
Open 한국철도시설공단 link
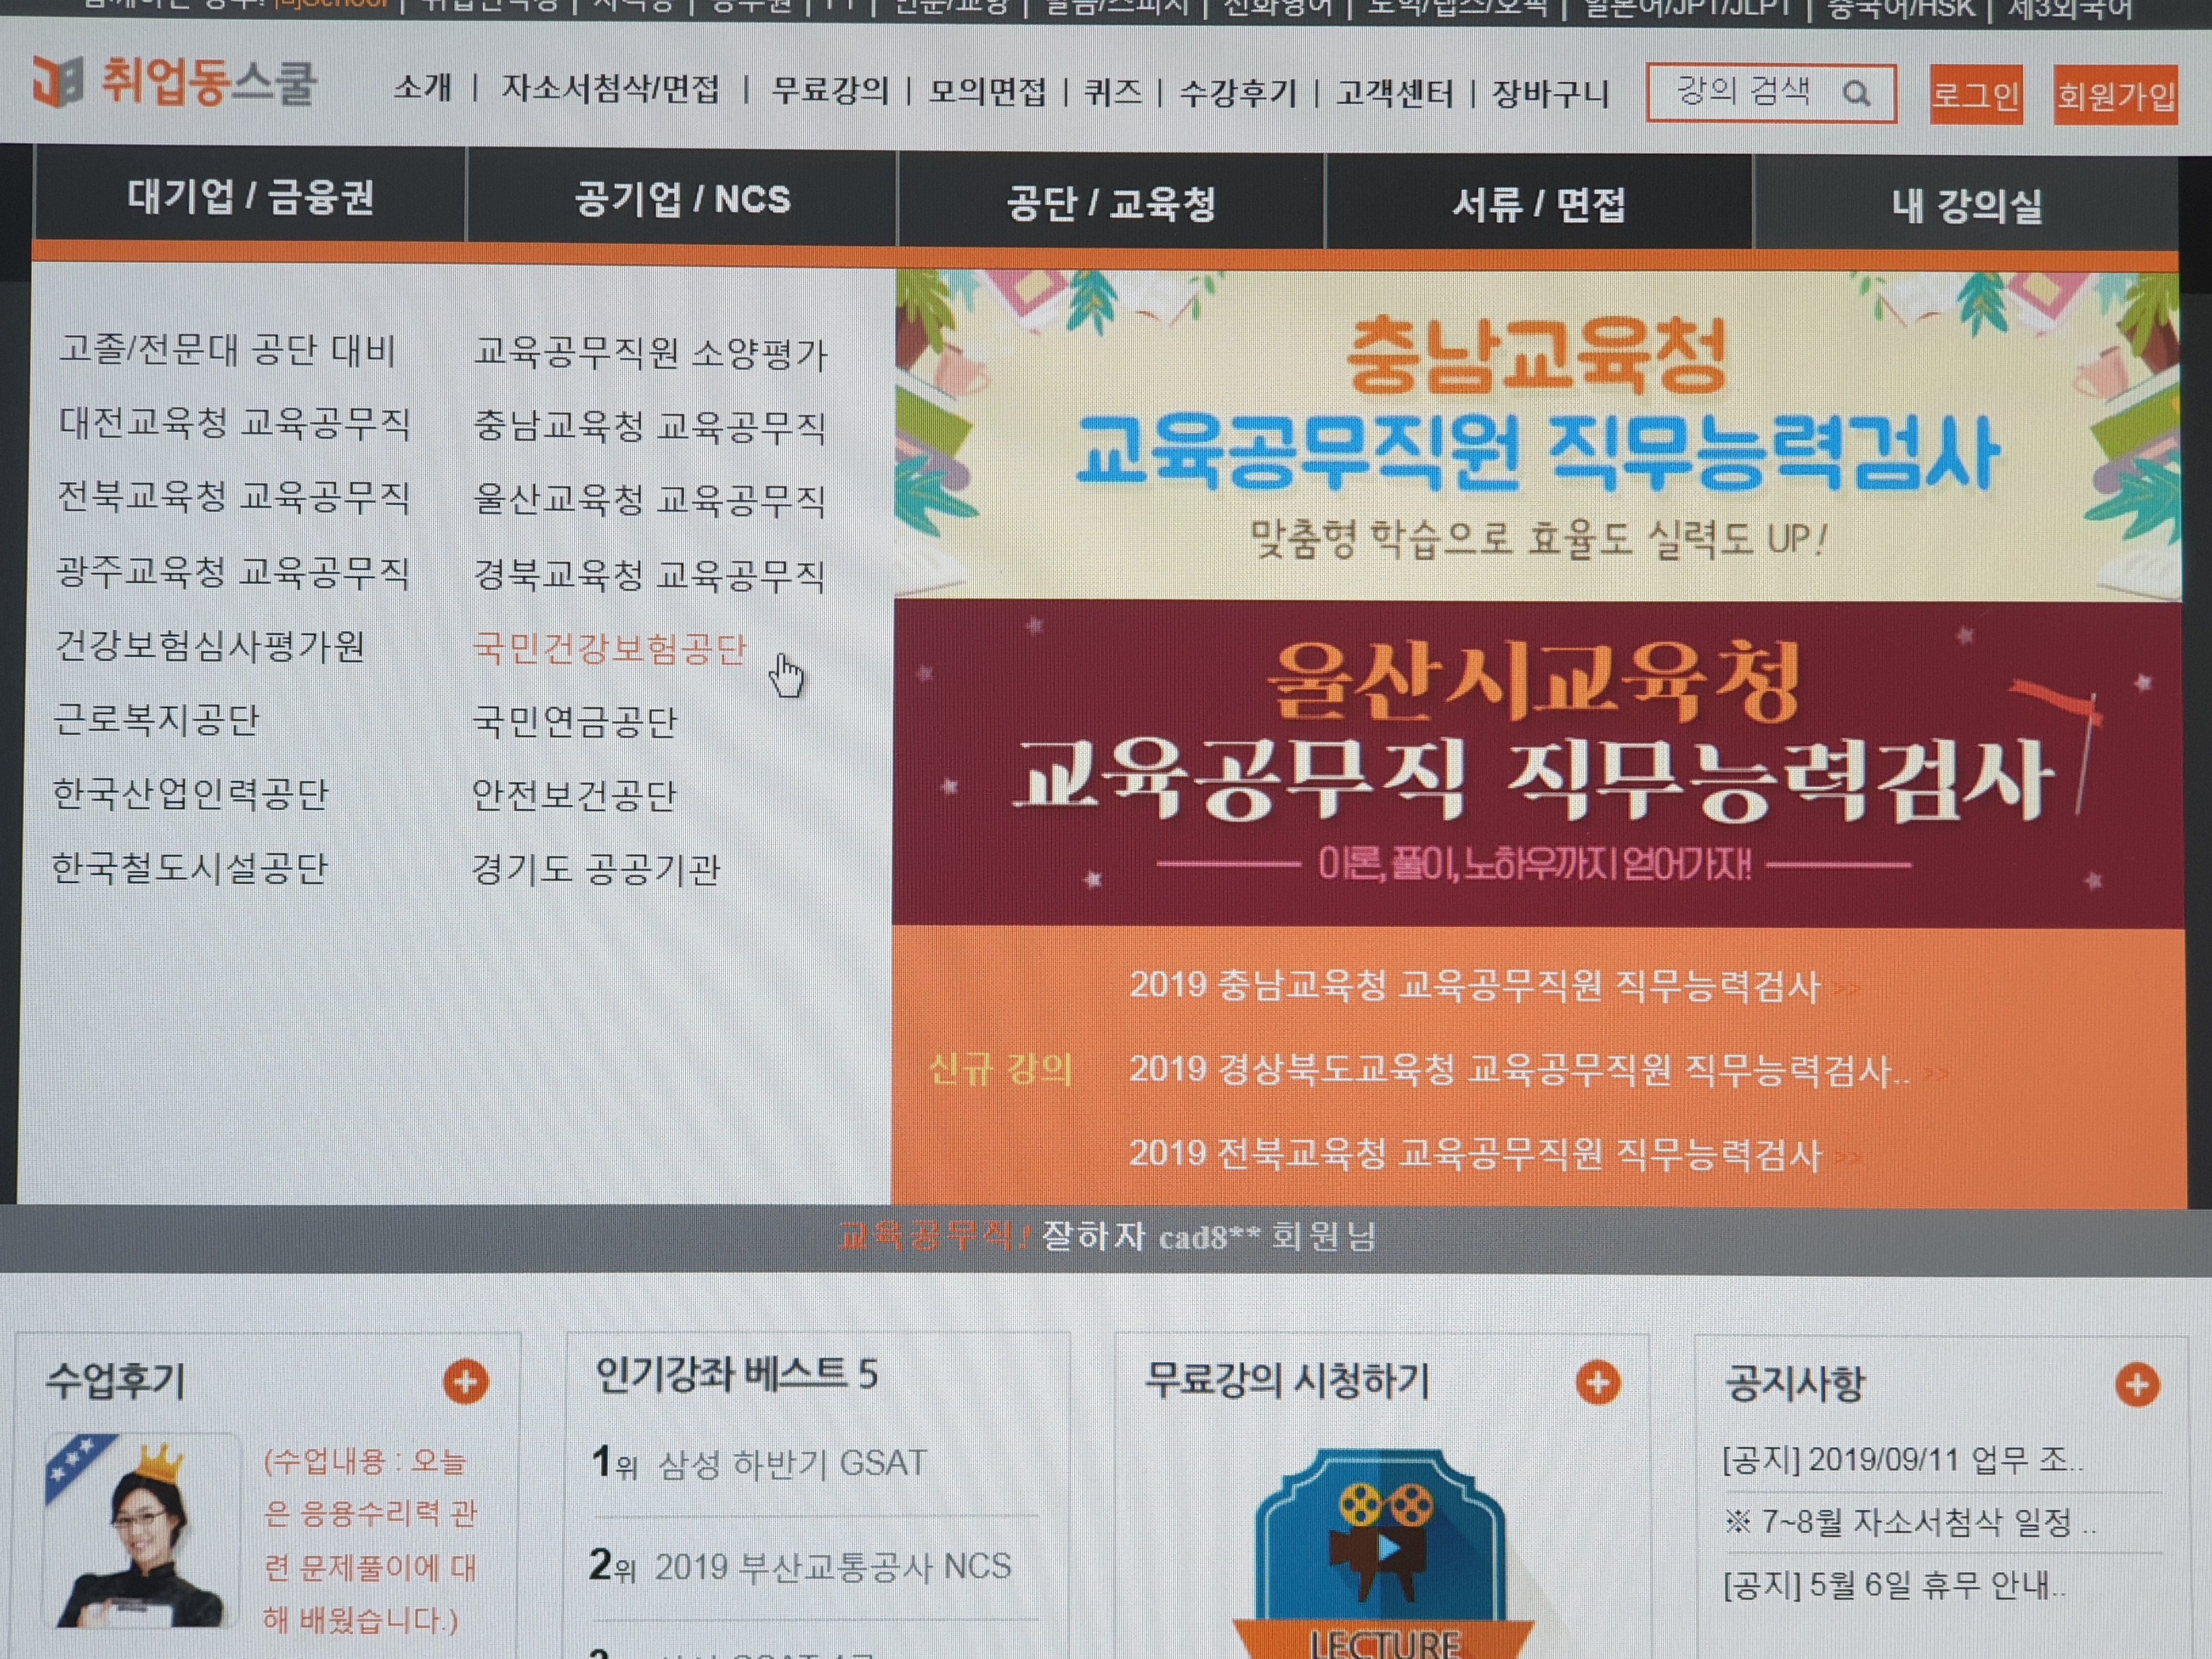click(189, 868)
